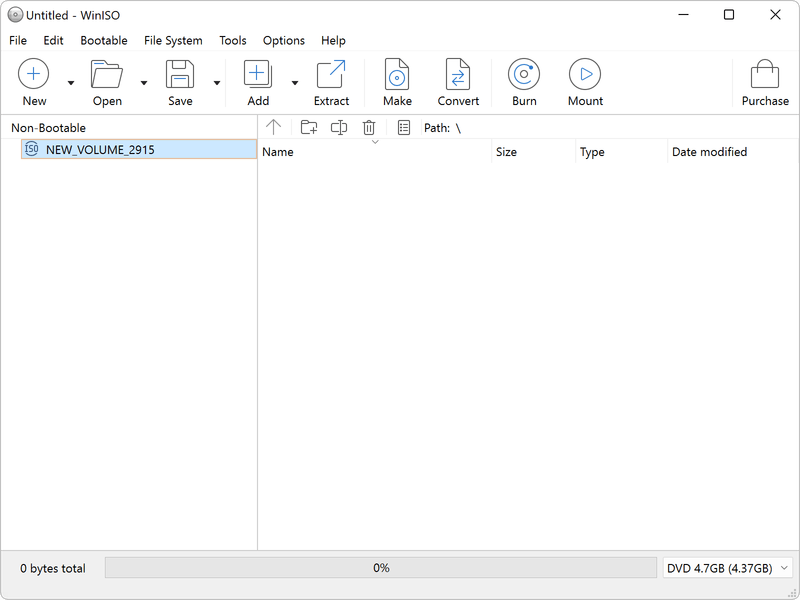
Task: Open the File System menu
Action: 173,41
